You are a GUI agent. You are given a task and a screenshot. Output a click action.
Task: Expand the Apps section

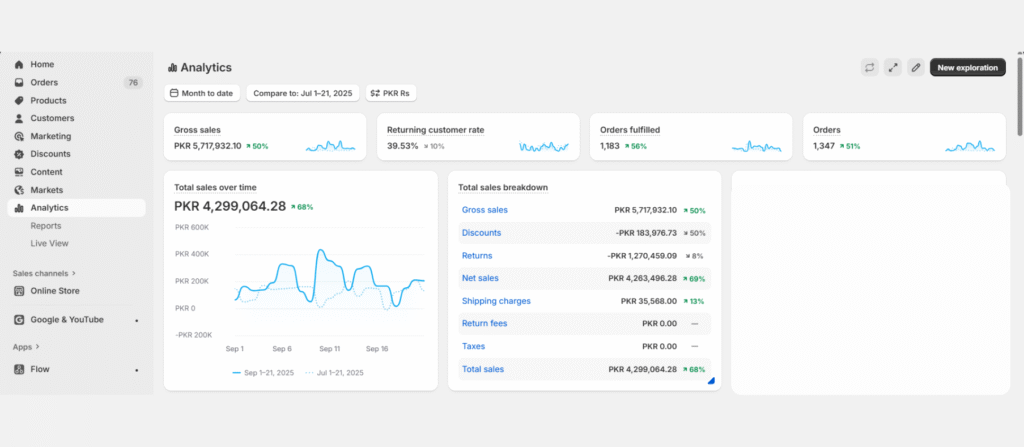[x=26, y=347]
